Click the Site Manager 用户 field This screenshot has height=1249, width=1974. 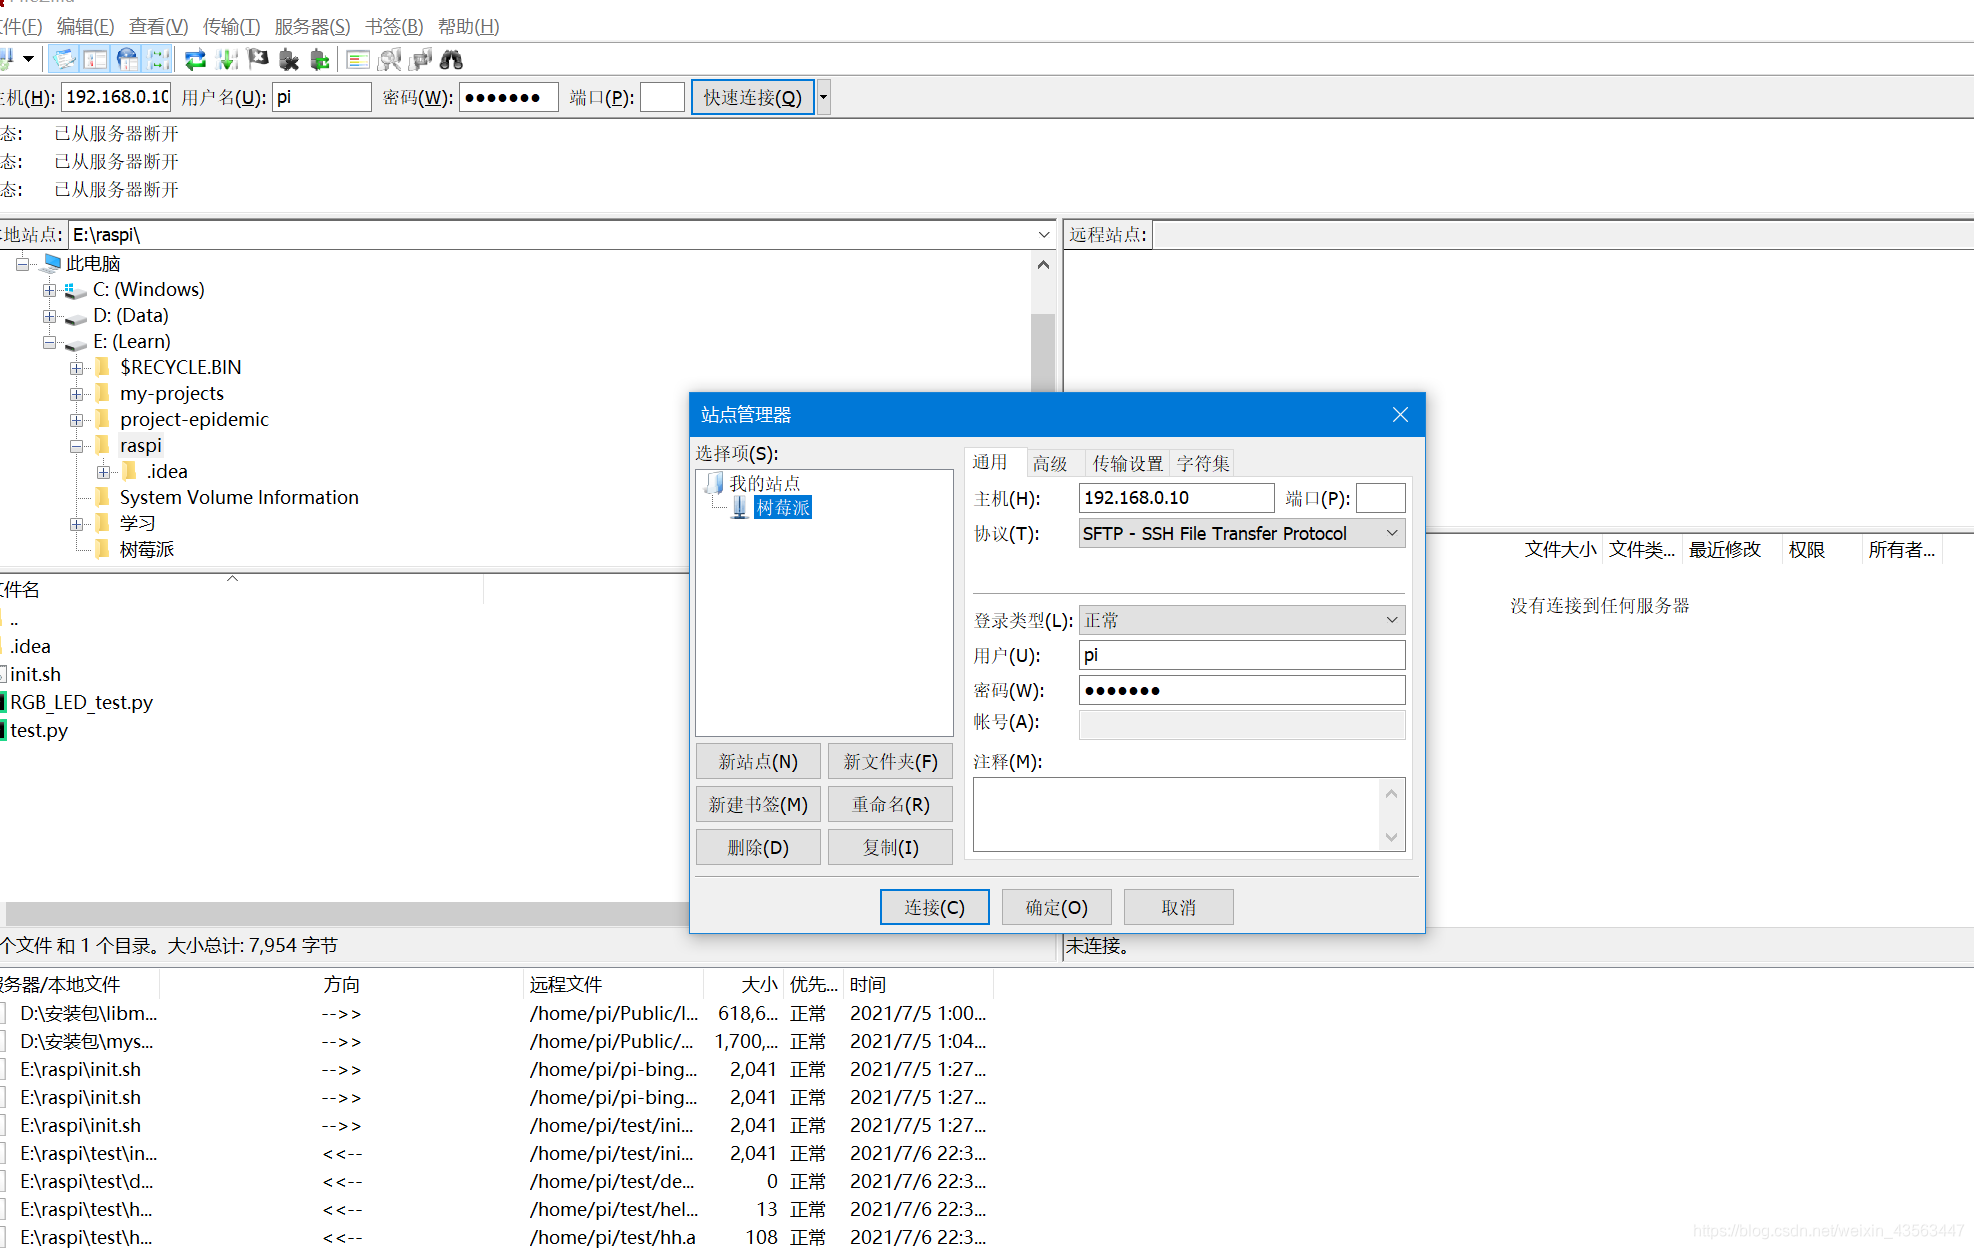(x=1241, y=655)
